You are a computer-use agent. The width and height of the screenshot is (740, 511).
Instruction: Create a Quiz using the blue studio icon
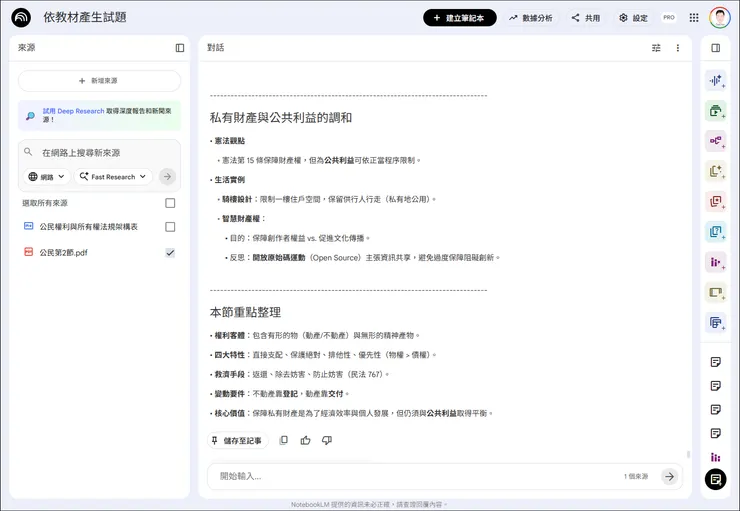click(x=716, y=232)
